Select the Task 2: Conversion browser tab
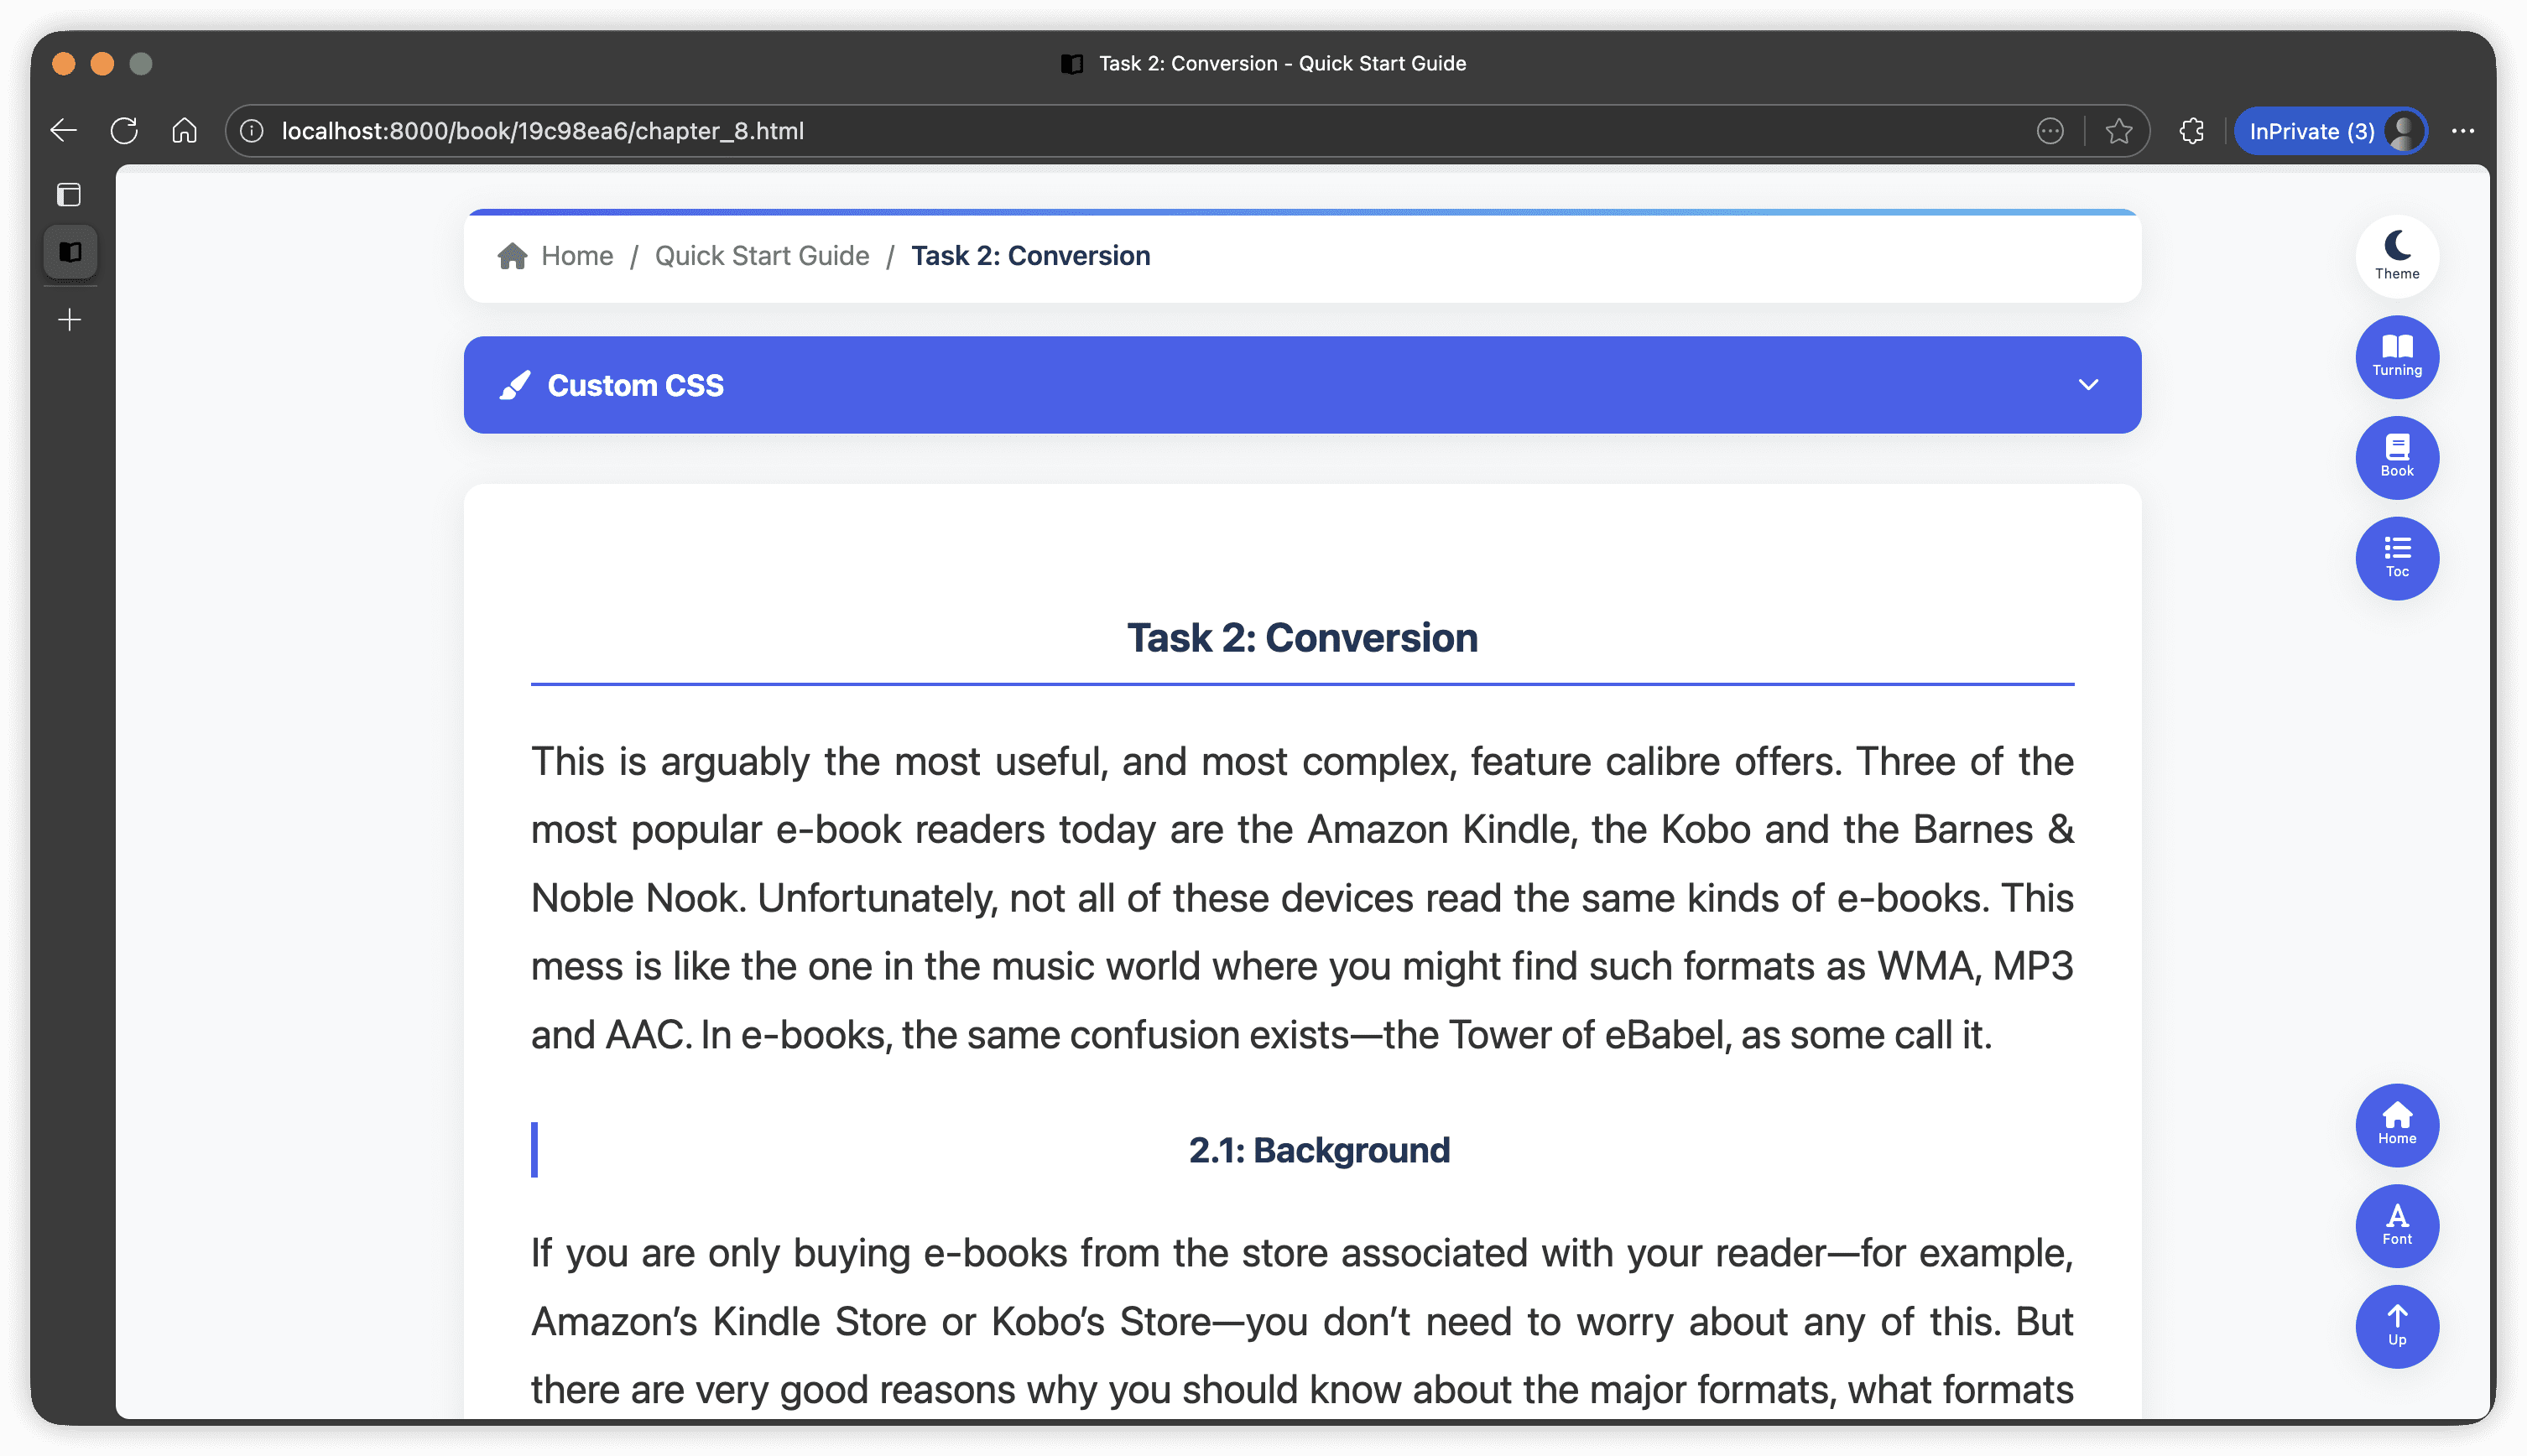2527x1456 pixels. 1263,63
